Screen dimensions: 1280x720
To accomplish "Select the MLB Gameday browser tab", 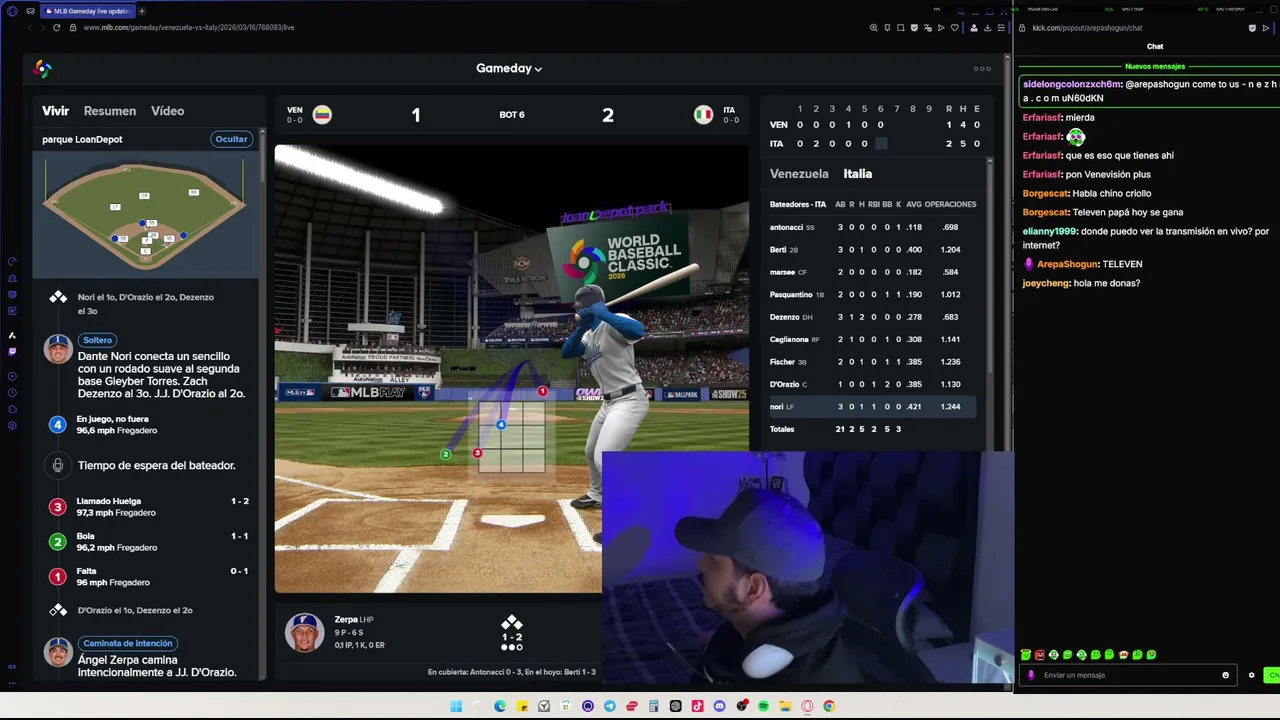I will (x=86, y=11).
